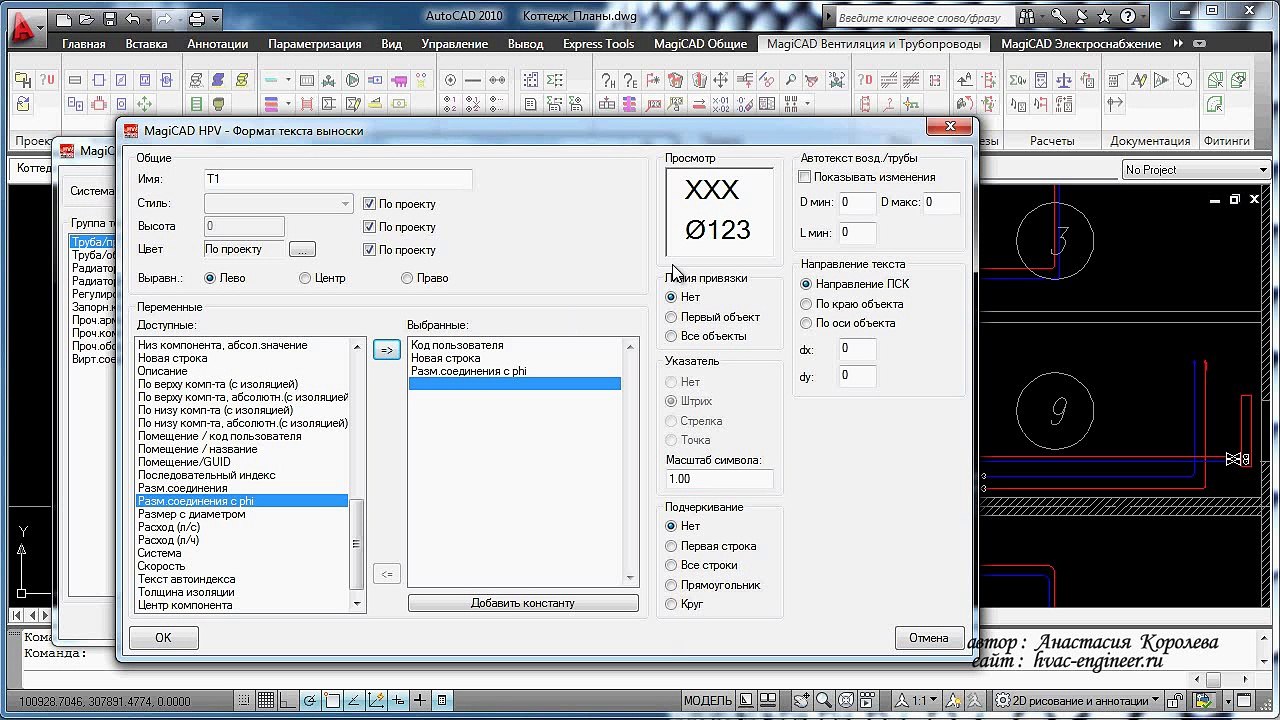The image size is (1280, 720).
Task: Select 'Круг' underline option
Action: coord(672,604)
